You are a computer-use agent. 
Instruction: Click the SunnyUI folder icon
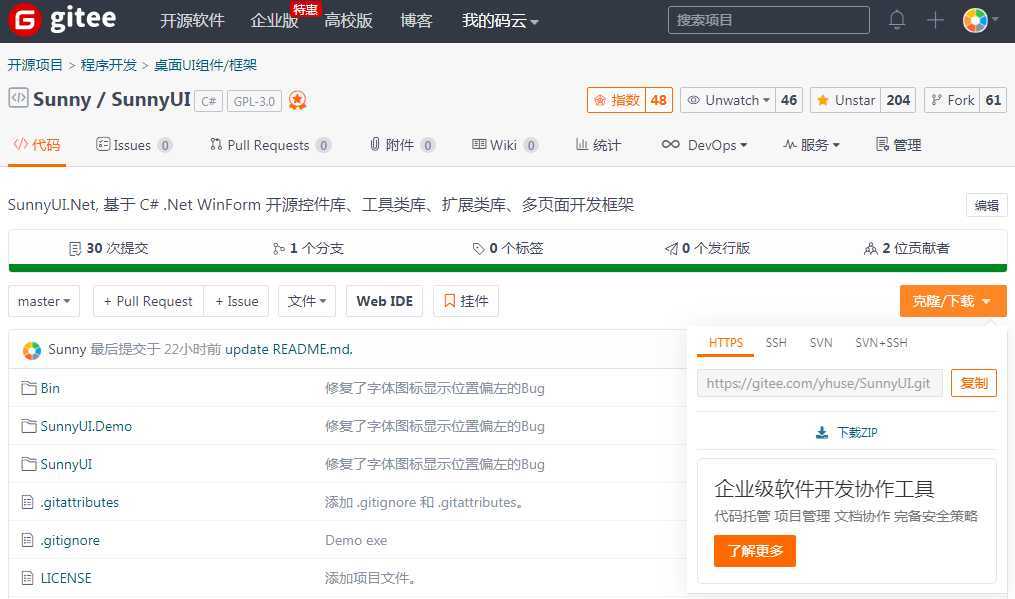(28, 464)
